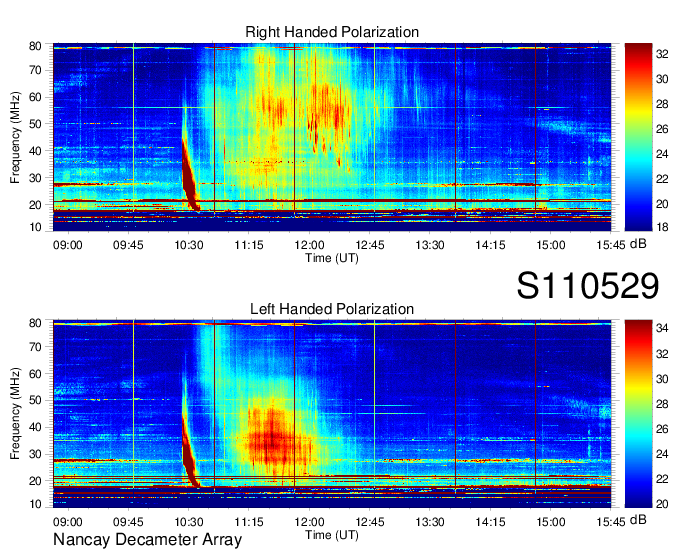The height and width of the screenshot is (552, 680).
Task: Click the 15:45 time tick of the Right Handed plot
Action: pos(611,245)
